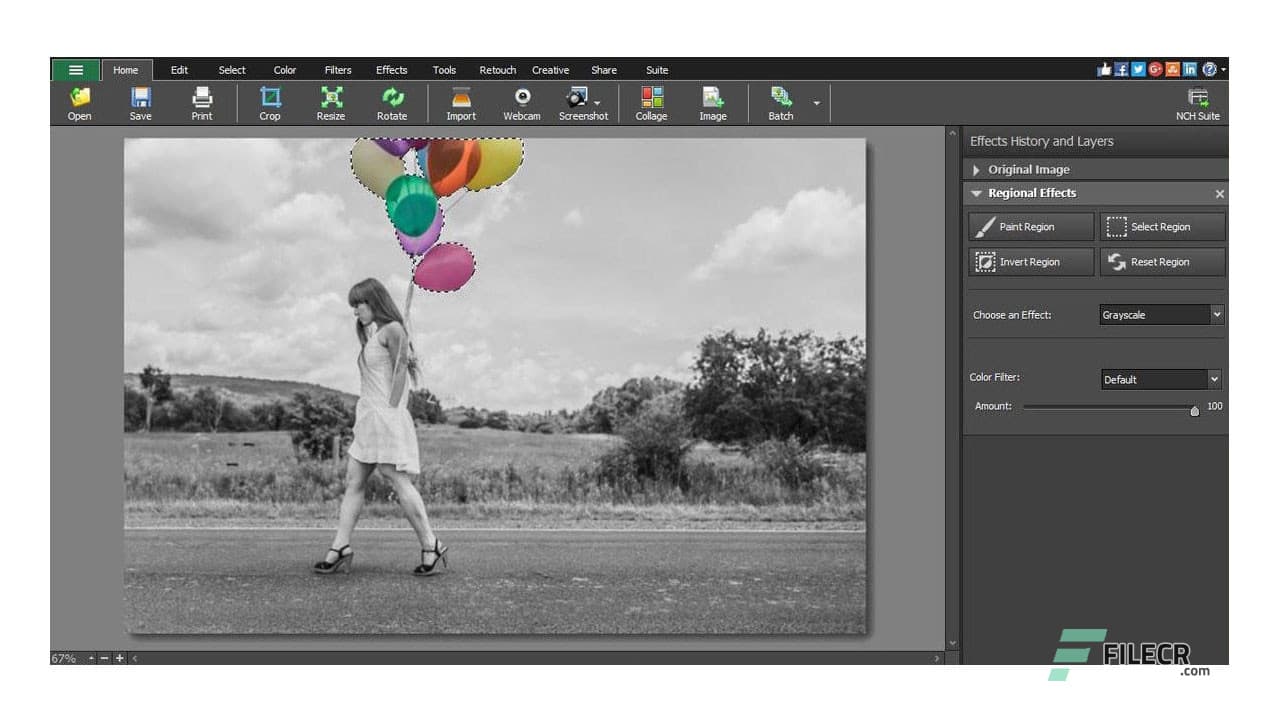Select the Crop tool

click(269, 103)
